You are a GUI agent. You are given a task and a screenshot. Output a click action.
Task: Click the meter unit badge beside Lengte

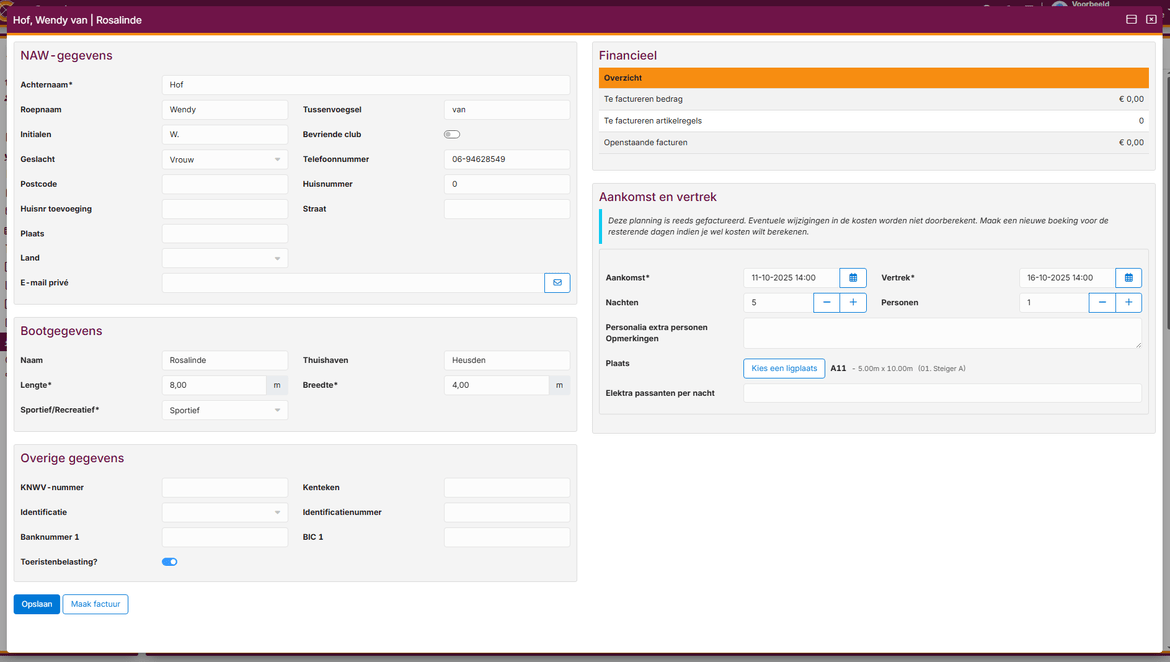point(276,384)
